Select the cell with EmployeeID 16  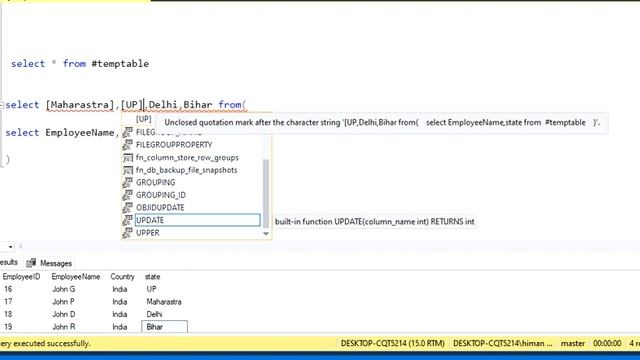pos(8,289)
